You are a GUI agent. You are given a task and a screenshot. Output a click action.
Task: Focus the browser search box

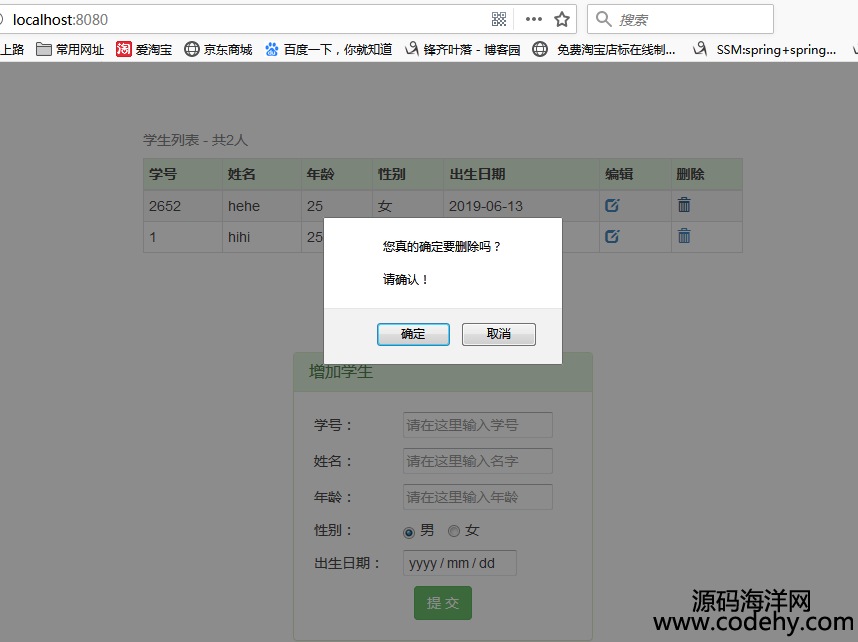click(x=690, y=19)
